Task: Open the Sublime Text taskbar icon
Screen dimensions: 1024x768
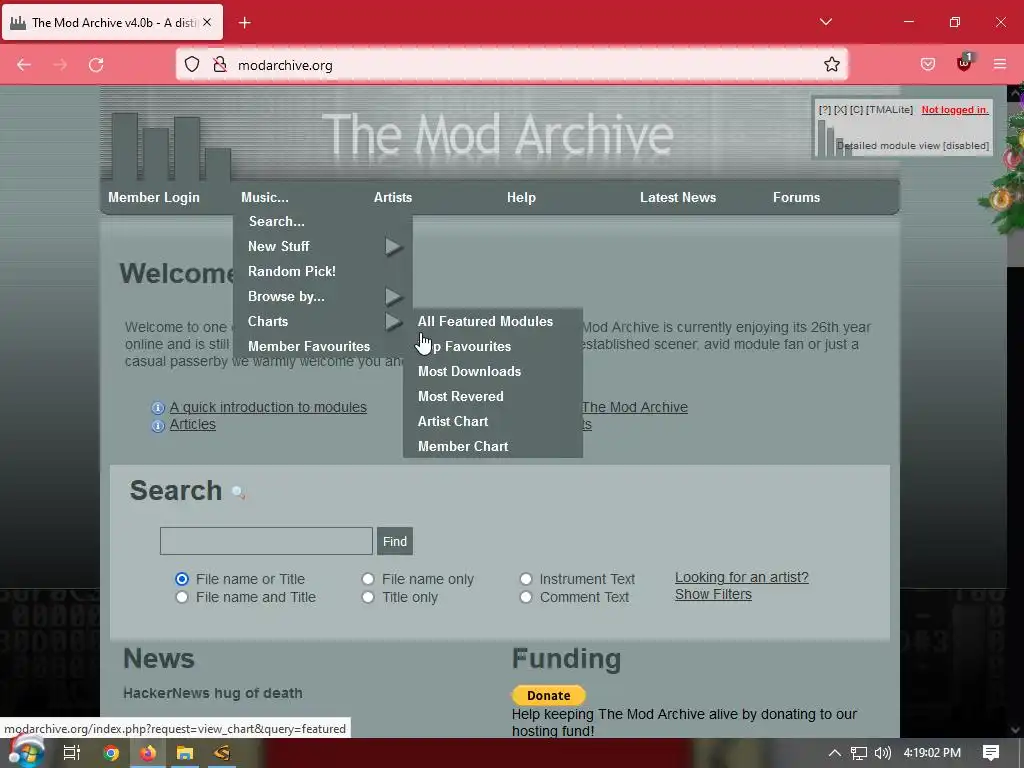Action: pos(222,753)
